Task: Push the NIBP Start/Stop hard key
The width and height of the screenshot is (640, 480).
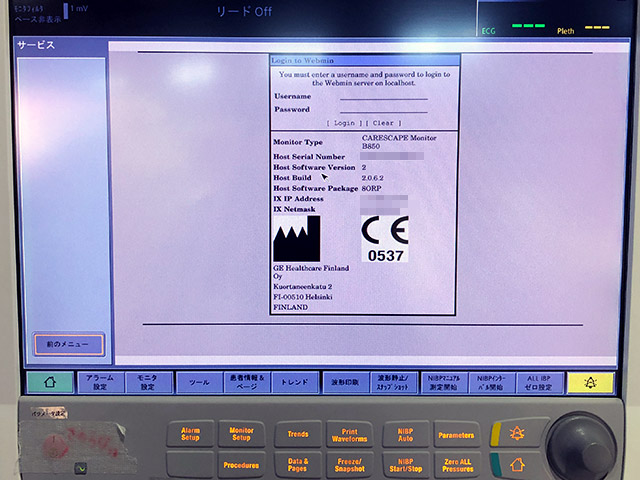Action: pos(405,465)
